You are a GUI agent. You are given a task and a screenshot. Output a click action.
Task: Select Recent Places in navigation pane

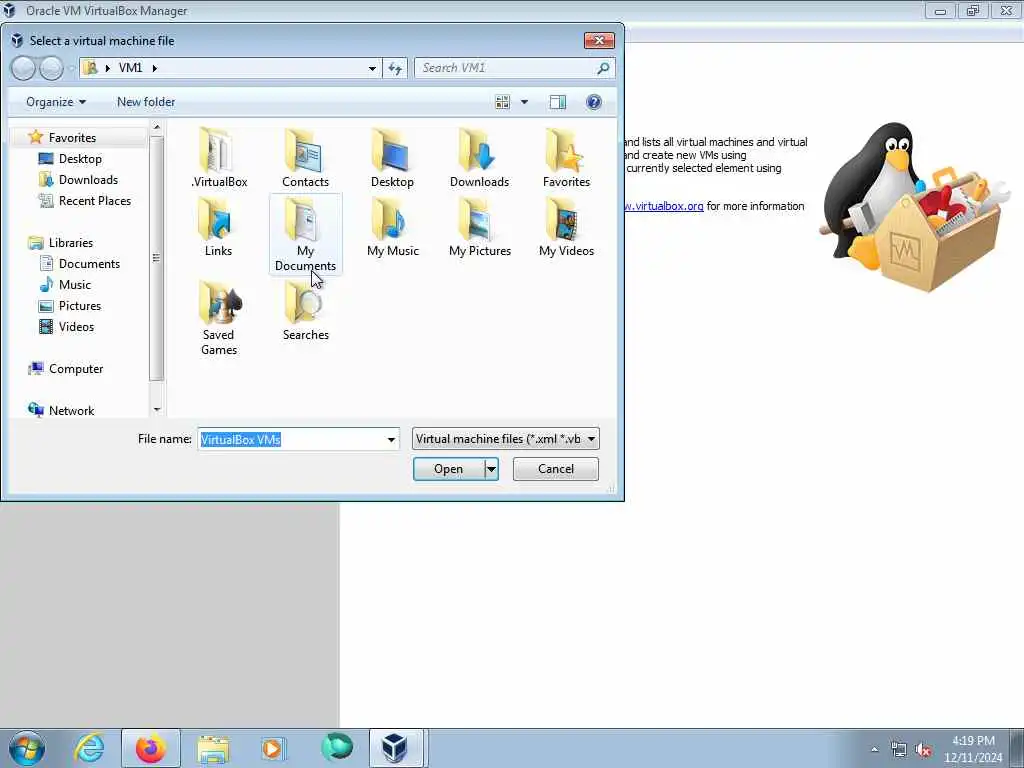tap(95, 200)
